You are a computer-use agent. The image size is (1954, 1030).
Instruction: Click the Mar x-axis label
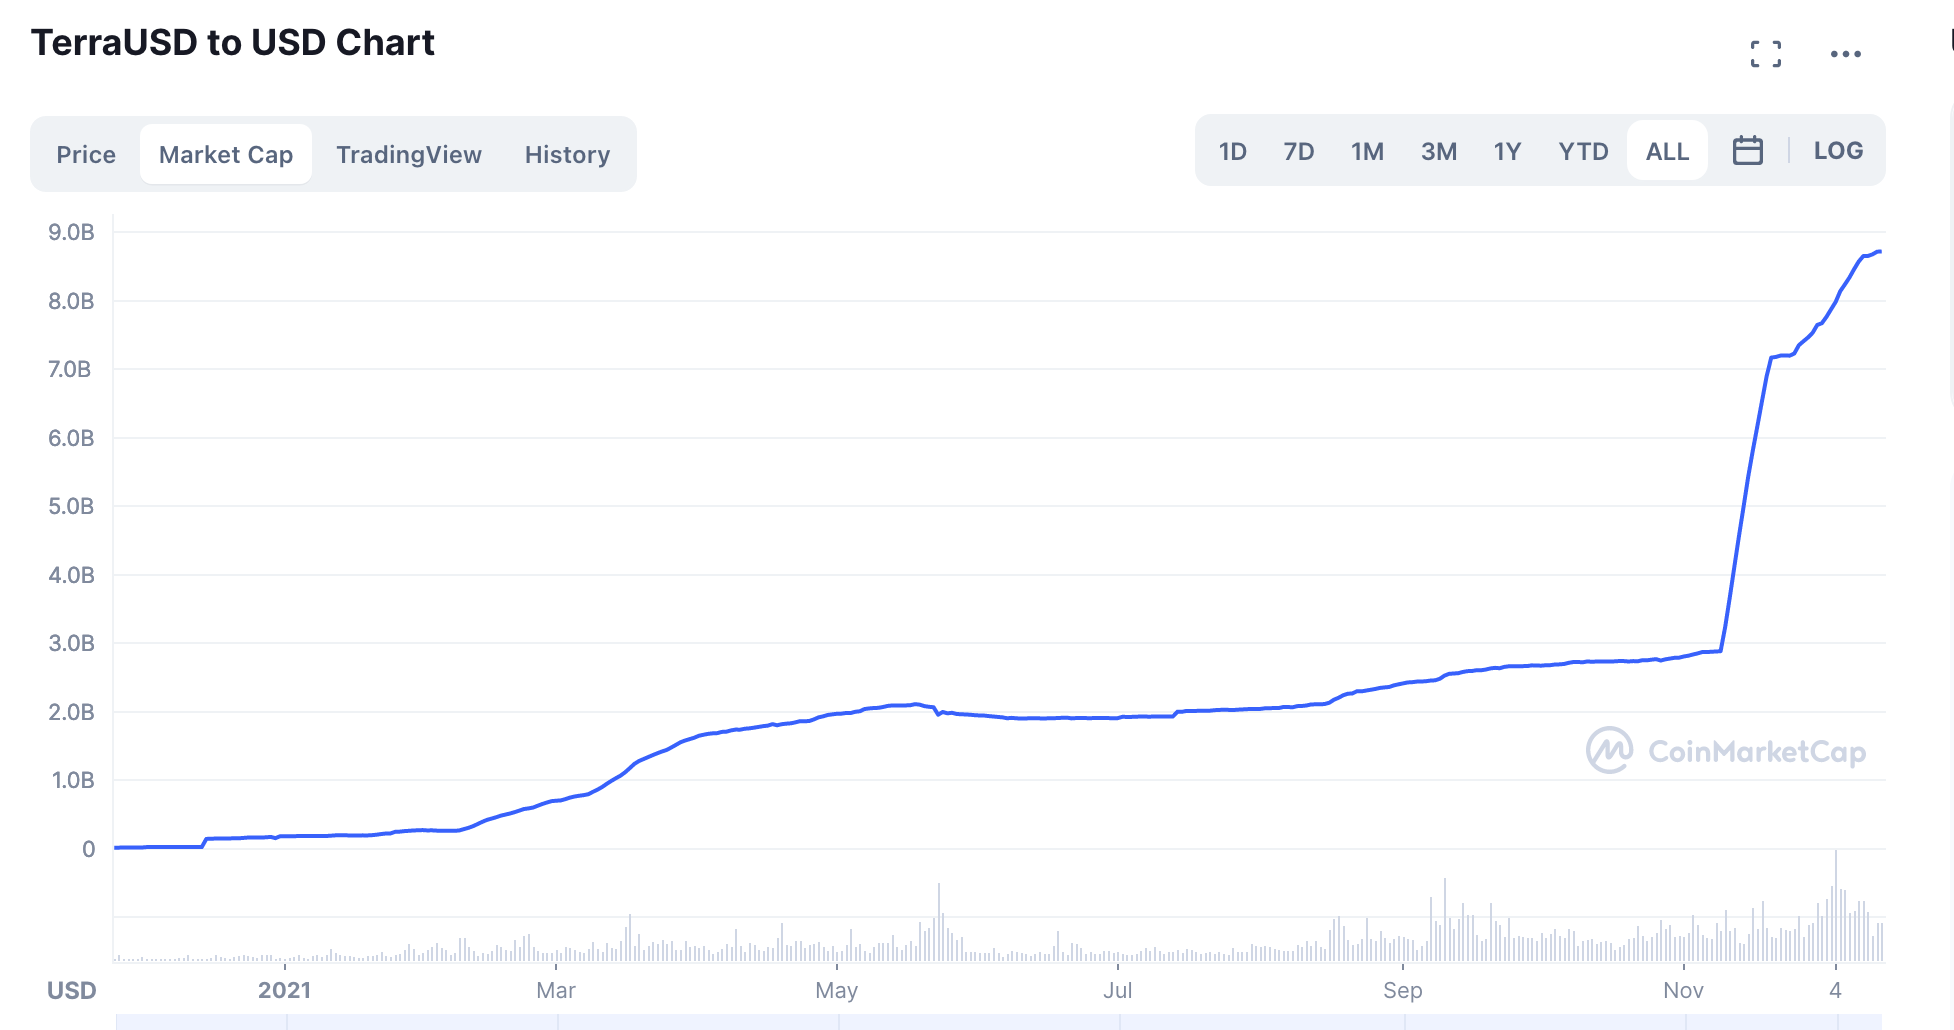pos(556,990)
